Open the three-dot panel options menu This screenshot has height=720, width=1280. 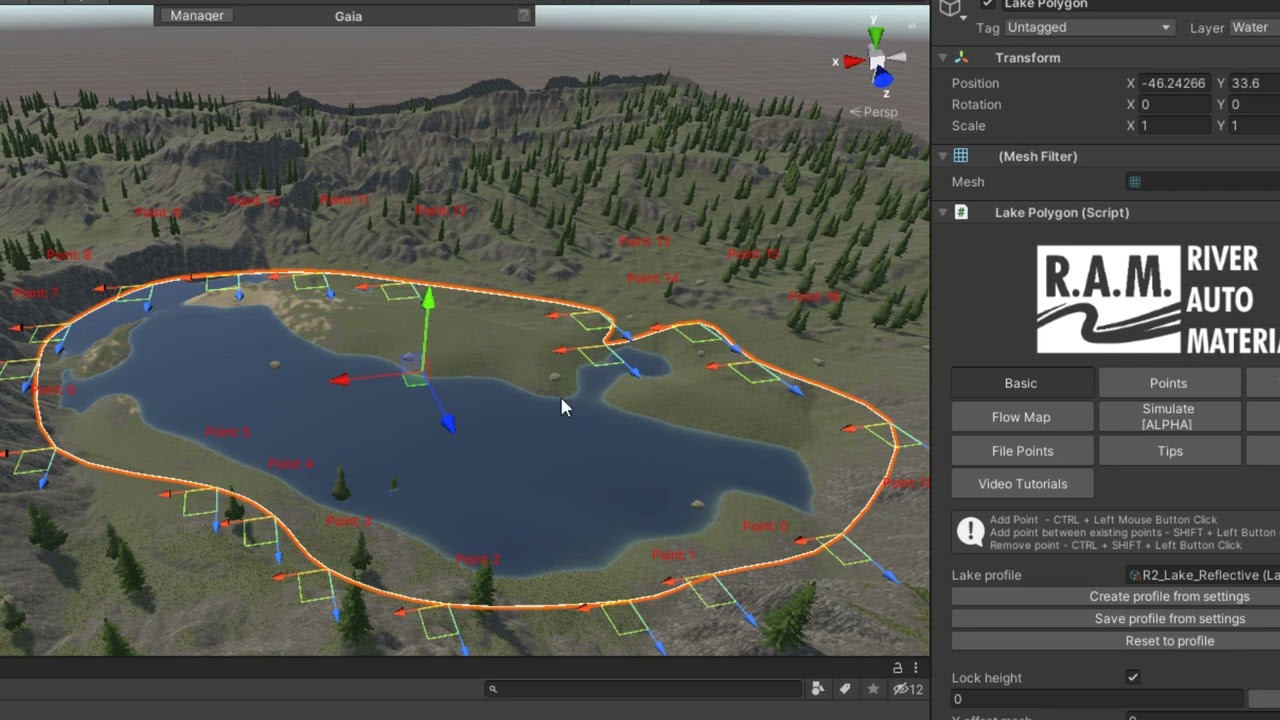pyautogui.click(x=917, y=667)
